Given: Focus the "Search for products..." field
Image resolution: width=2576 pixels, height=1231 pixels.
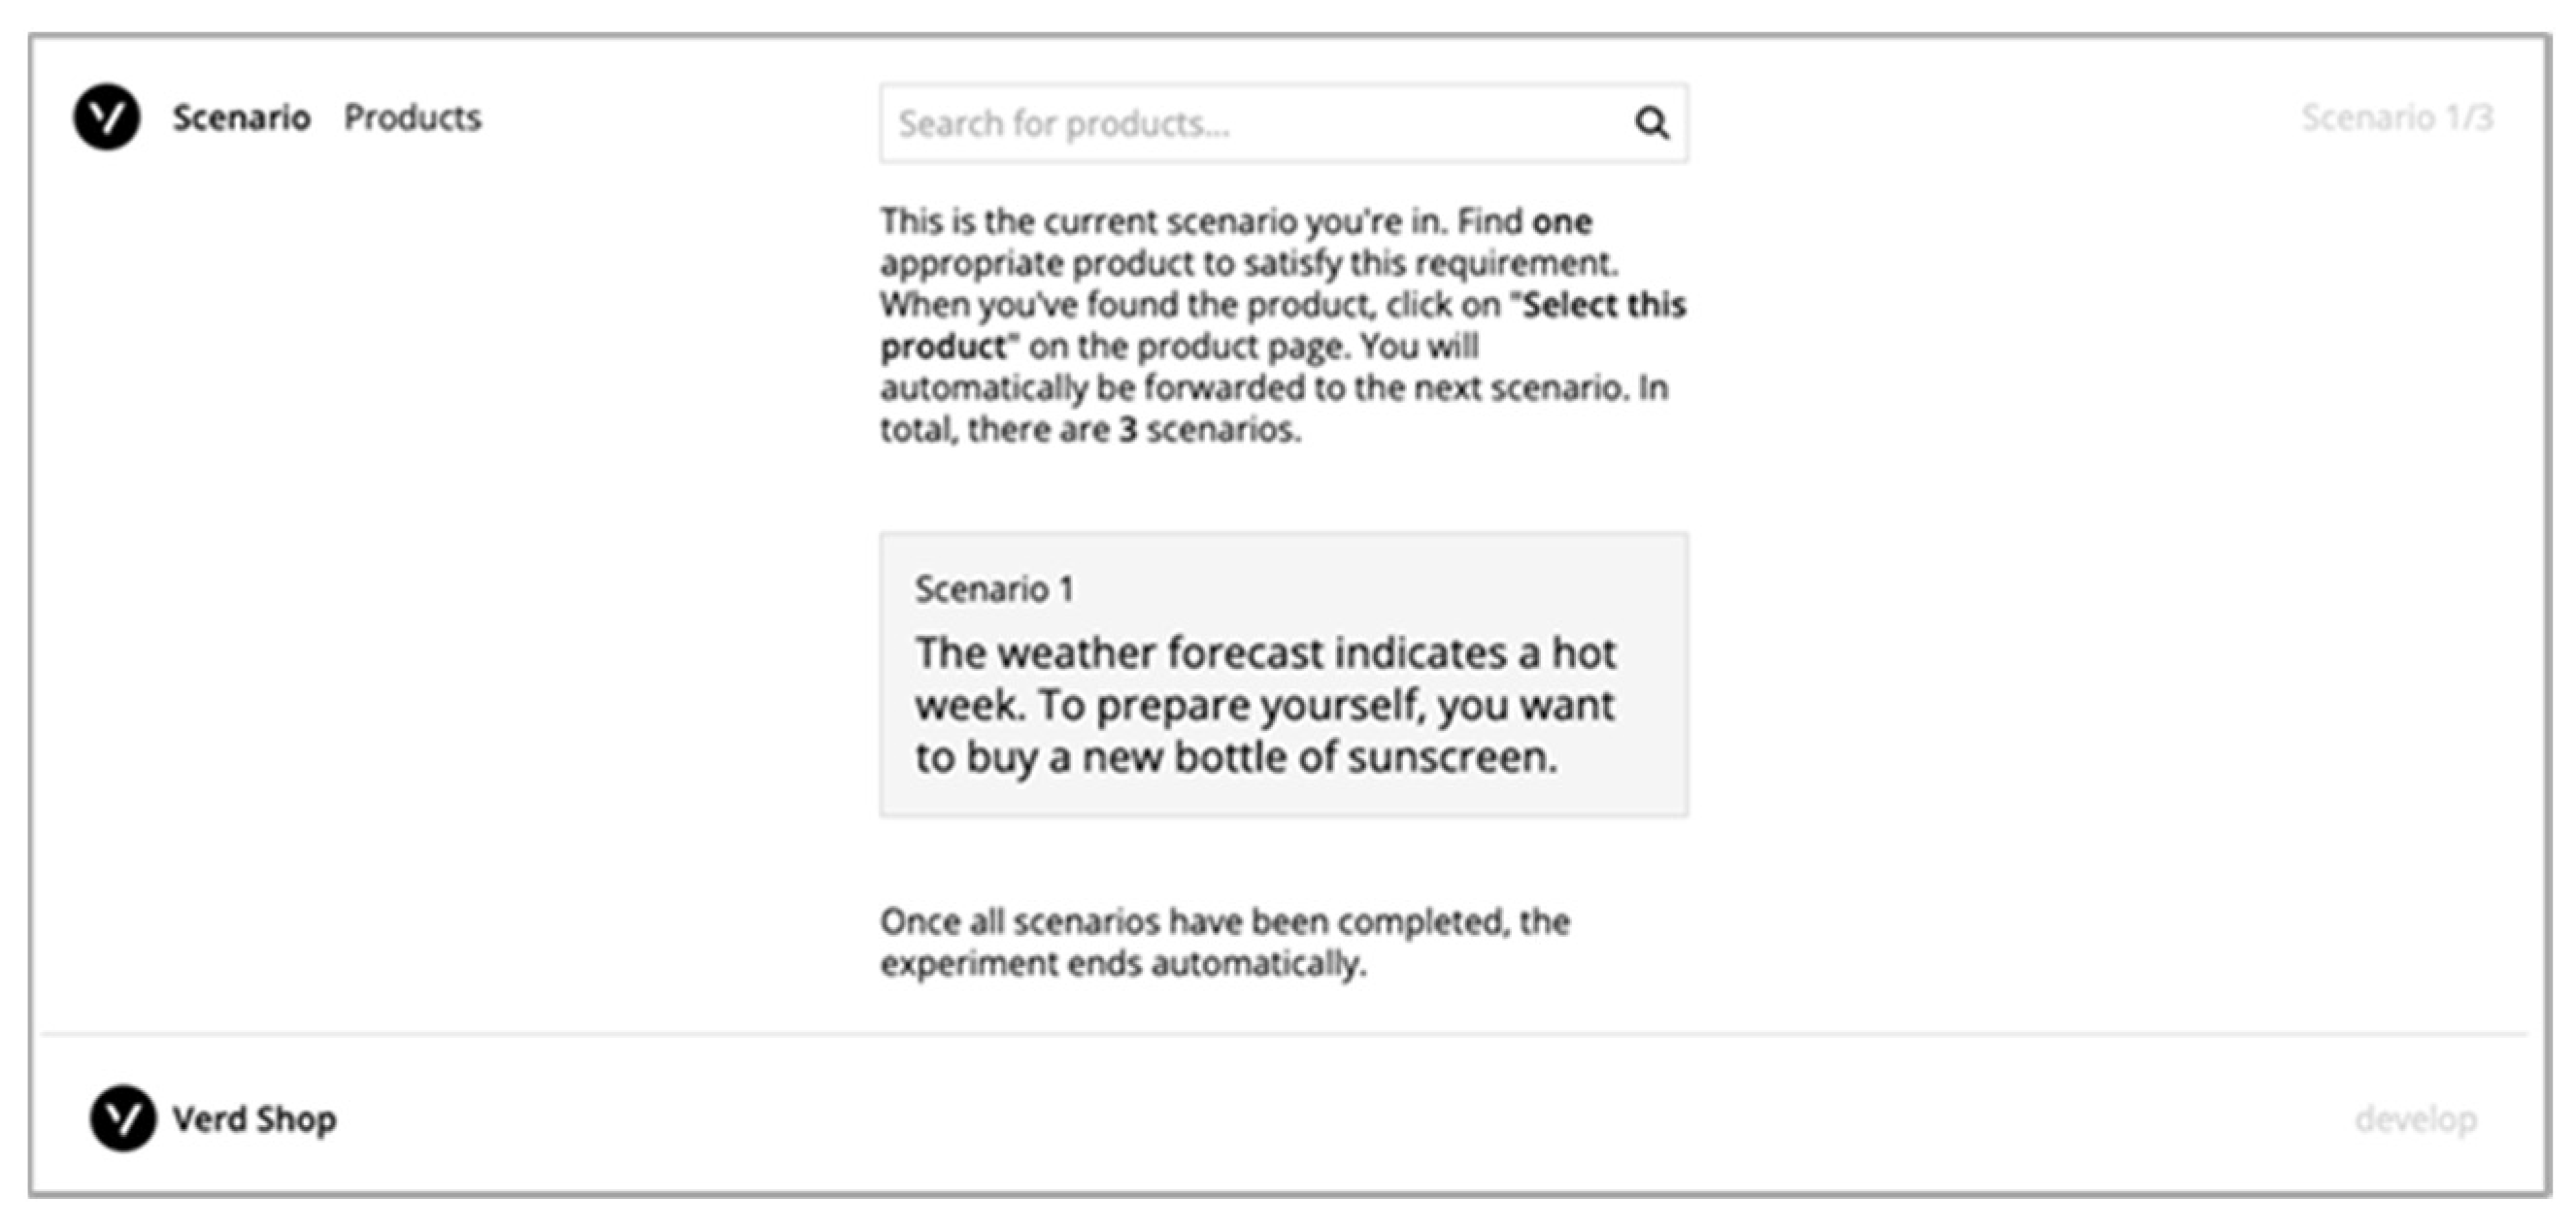Looking at the screenshot, I should (1250, 124).
